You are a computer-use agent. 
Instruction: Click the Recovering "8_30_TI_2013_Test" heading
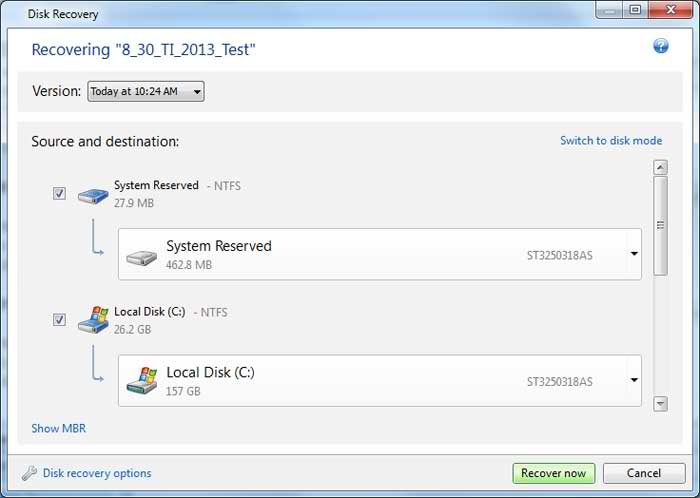pyautogui.click(x=143, y=50)
